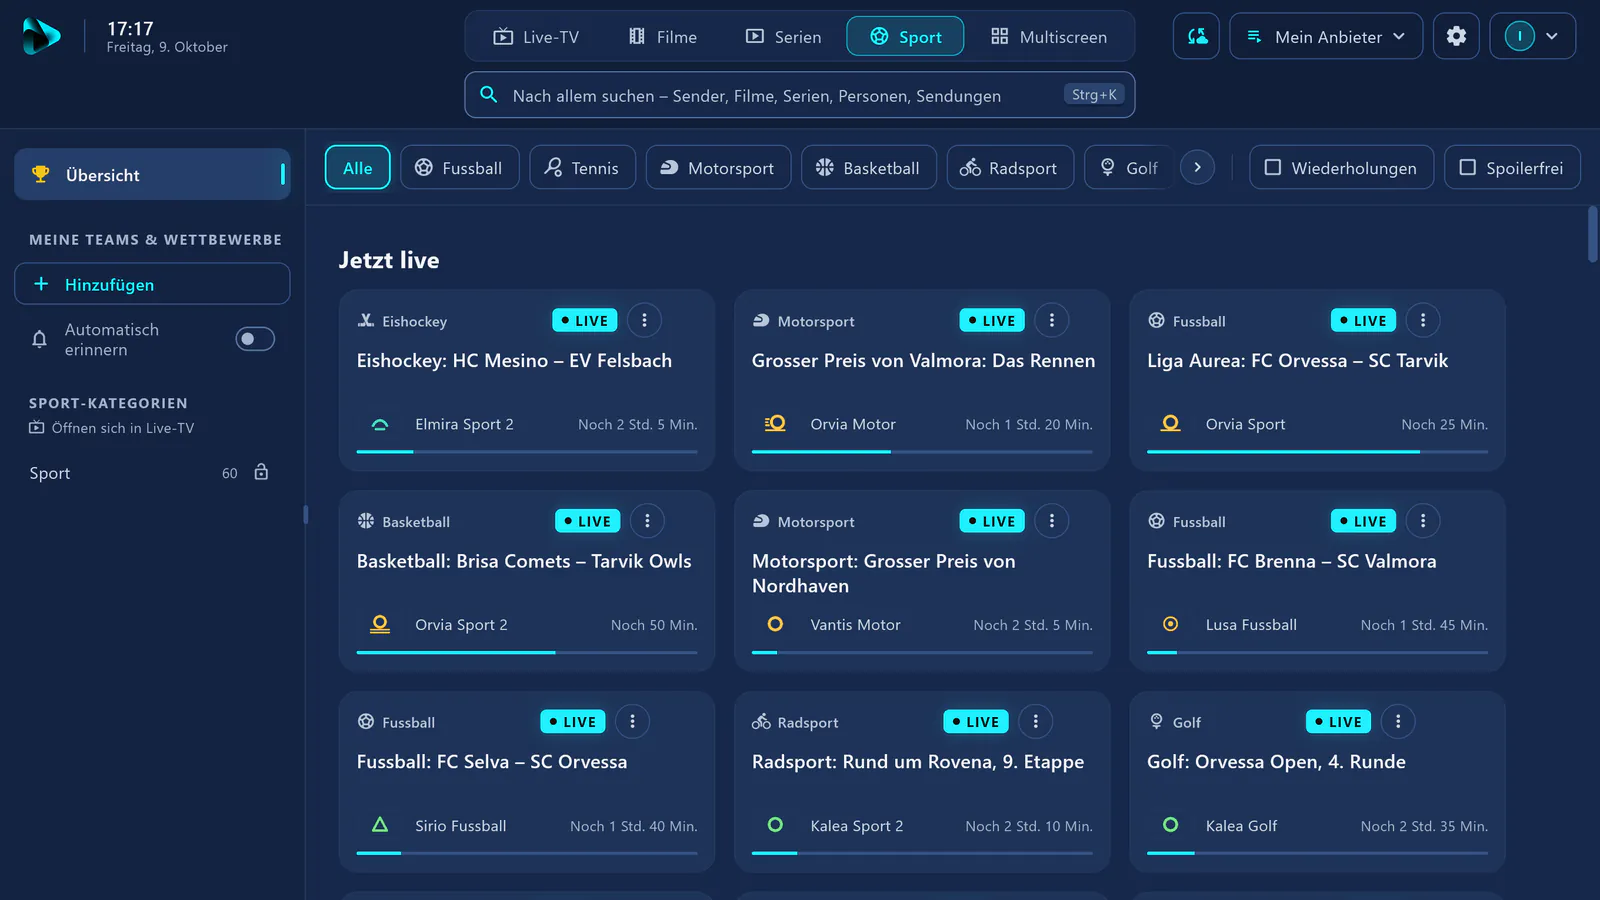Click Hinzufügen to add a team
This screenshot has width=1600, height=900.
152,284
